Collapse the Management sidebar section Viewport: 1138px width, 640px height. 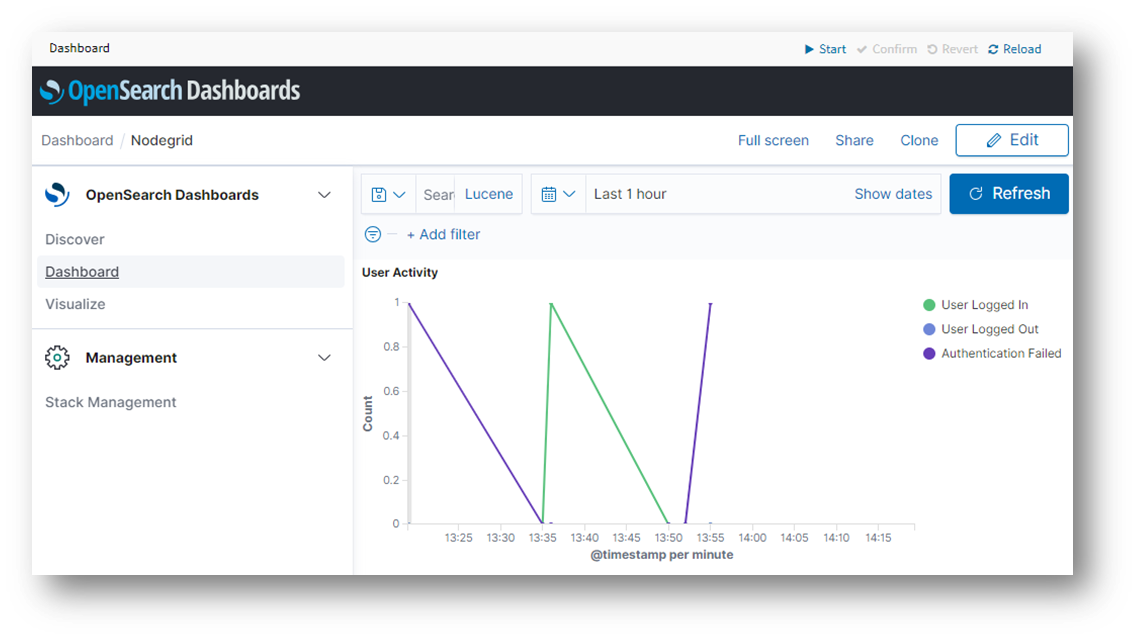pos(324,358)
